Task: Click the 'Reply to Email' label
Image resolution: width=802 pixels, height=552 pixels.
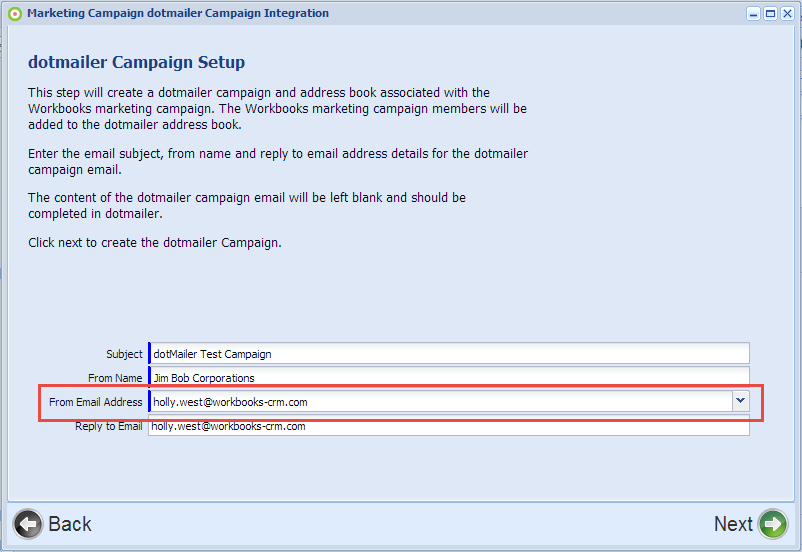Action: (108, 426)
